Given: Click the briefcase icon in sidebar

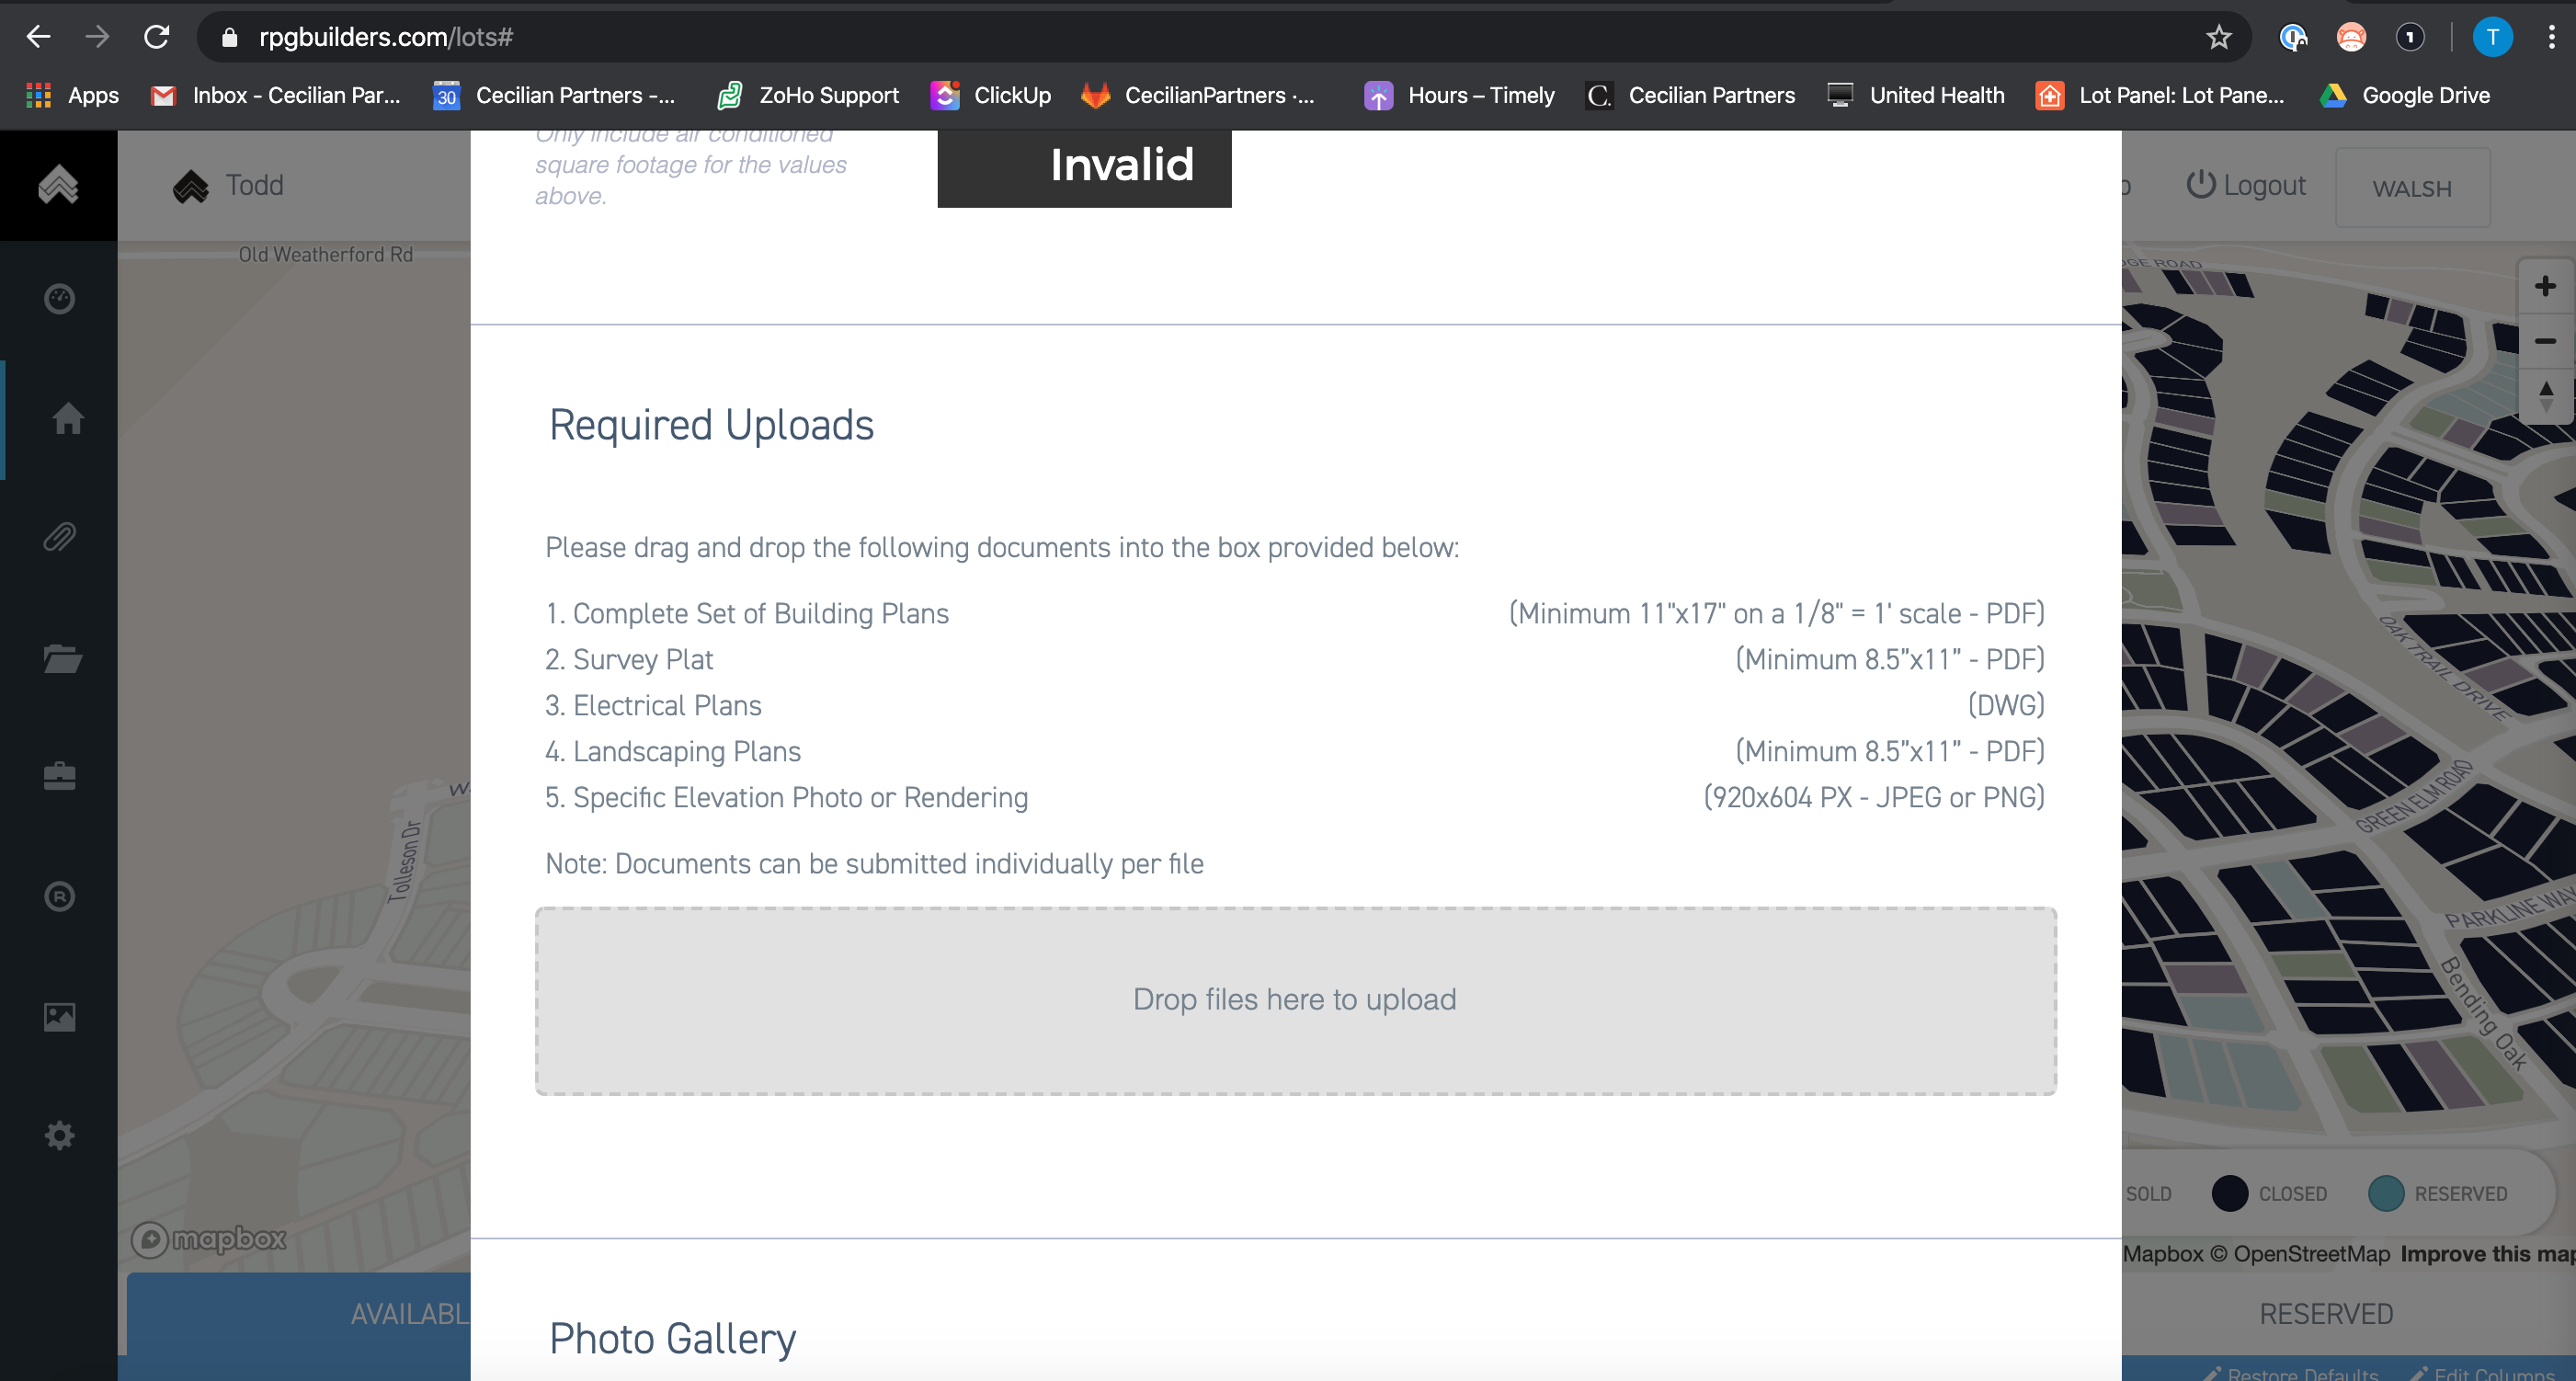Looking at the screenshot, I should [60, 776].
